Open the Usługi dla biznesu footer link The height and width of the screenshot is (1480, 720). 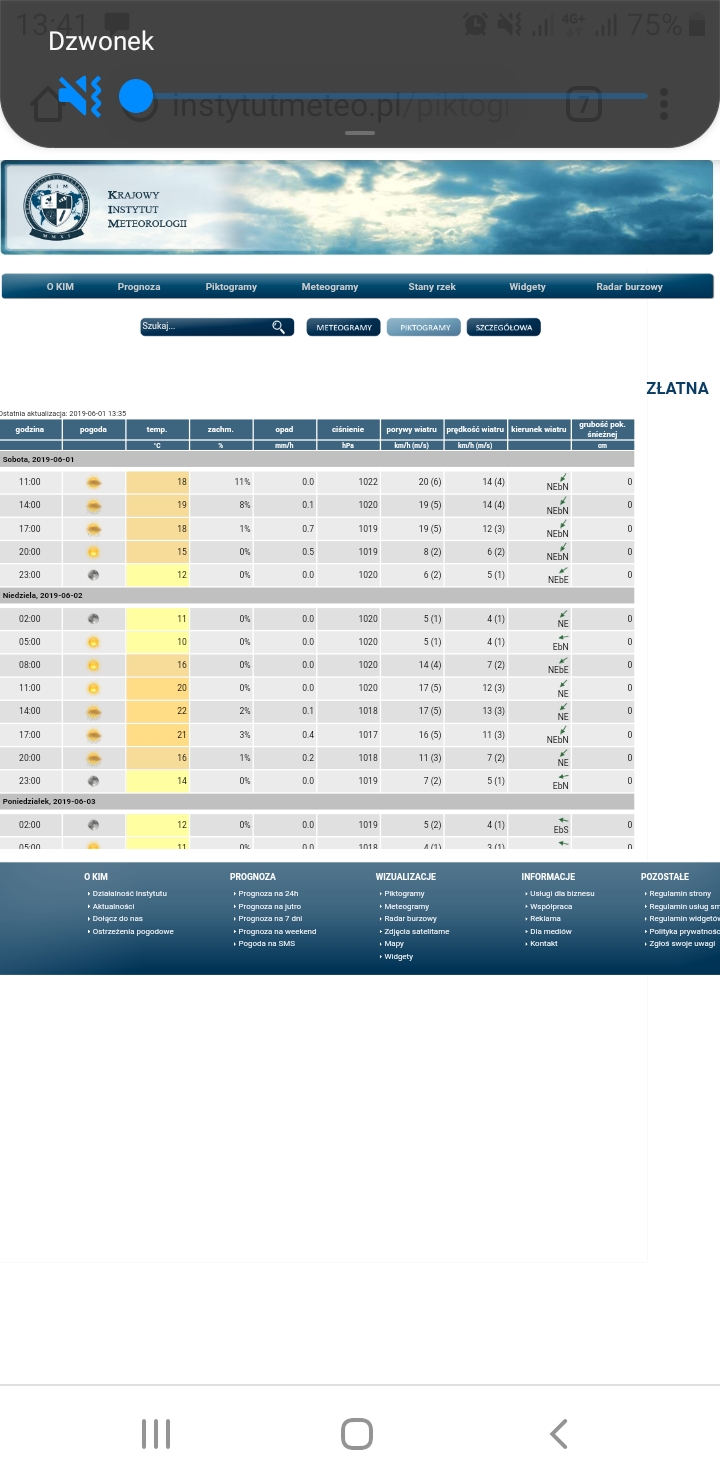click(x=562, y=893)
